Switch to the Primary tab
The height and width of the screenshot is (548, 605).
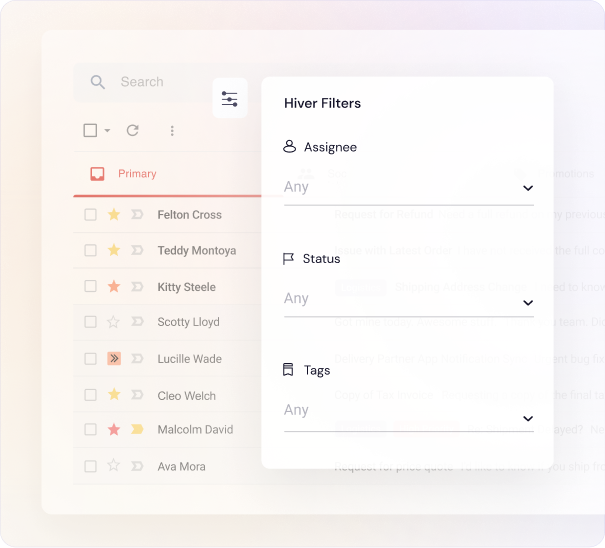click(x=137, y=174)
